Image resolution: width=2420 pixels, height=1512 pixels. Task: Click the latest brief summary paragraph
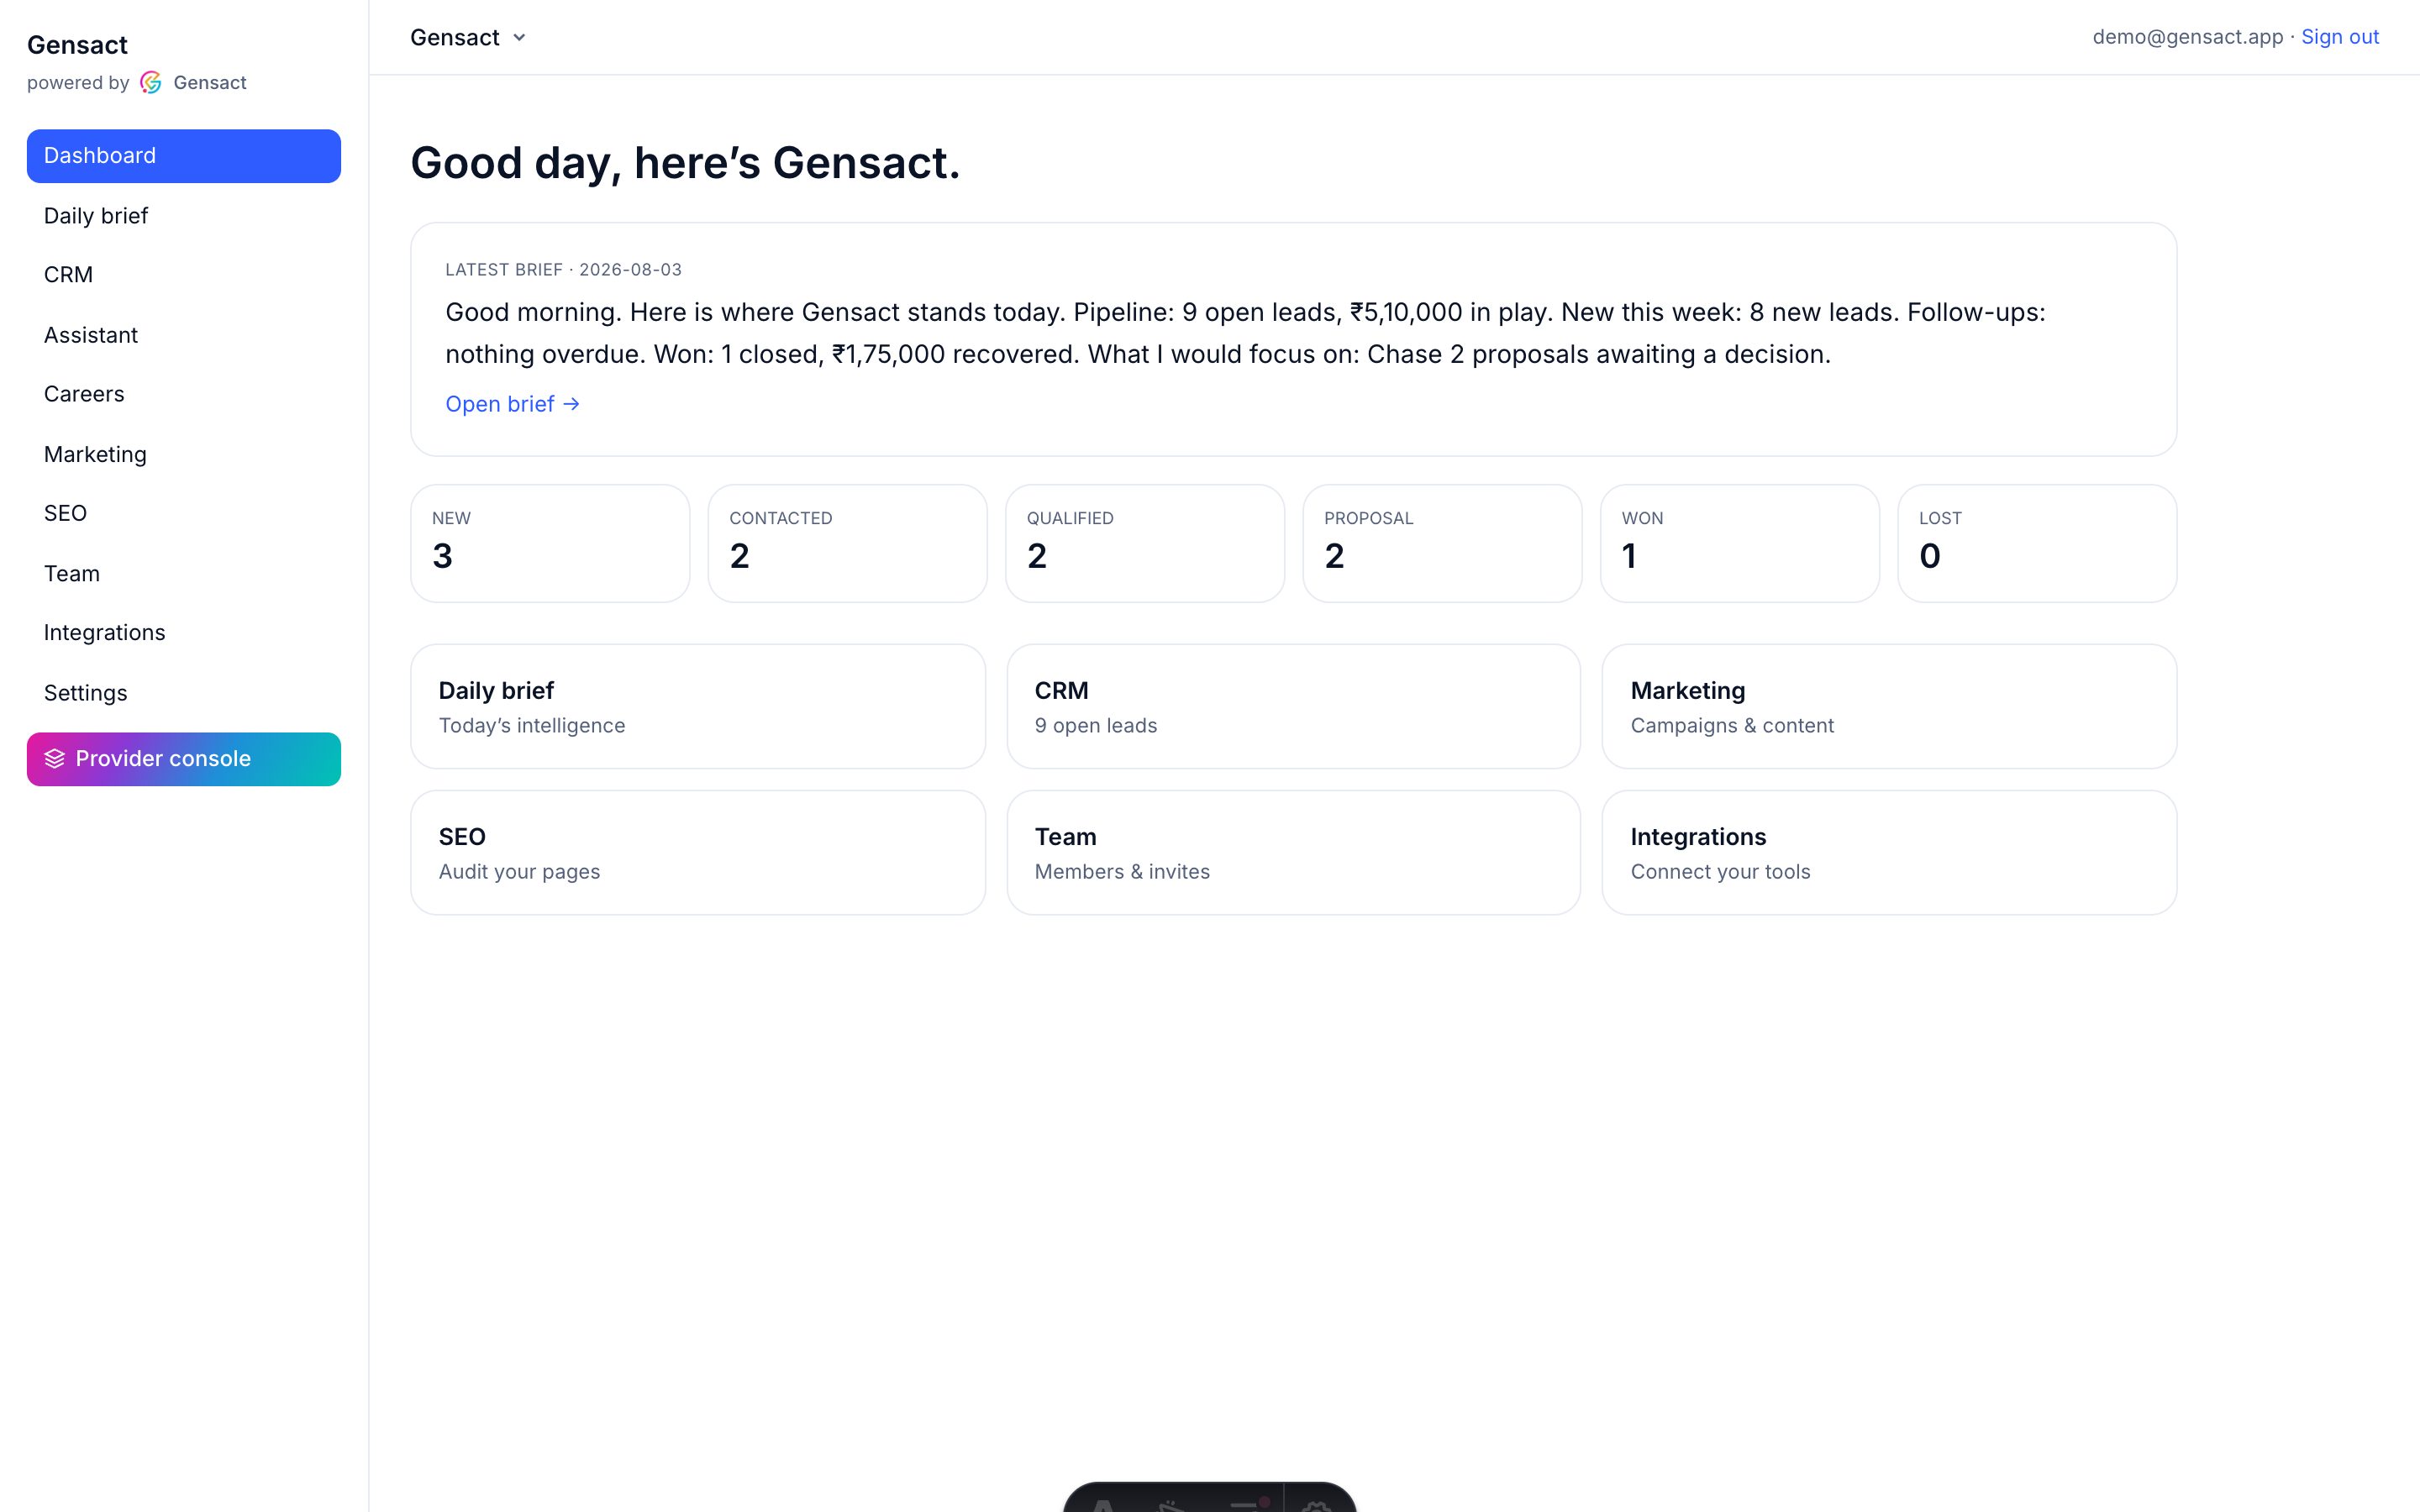(x=1245, y=333)
